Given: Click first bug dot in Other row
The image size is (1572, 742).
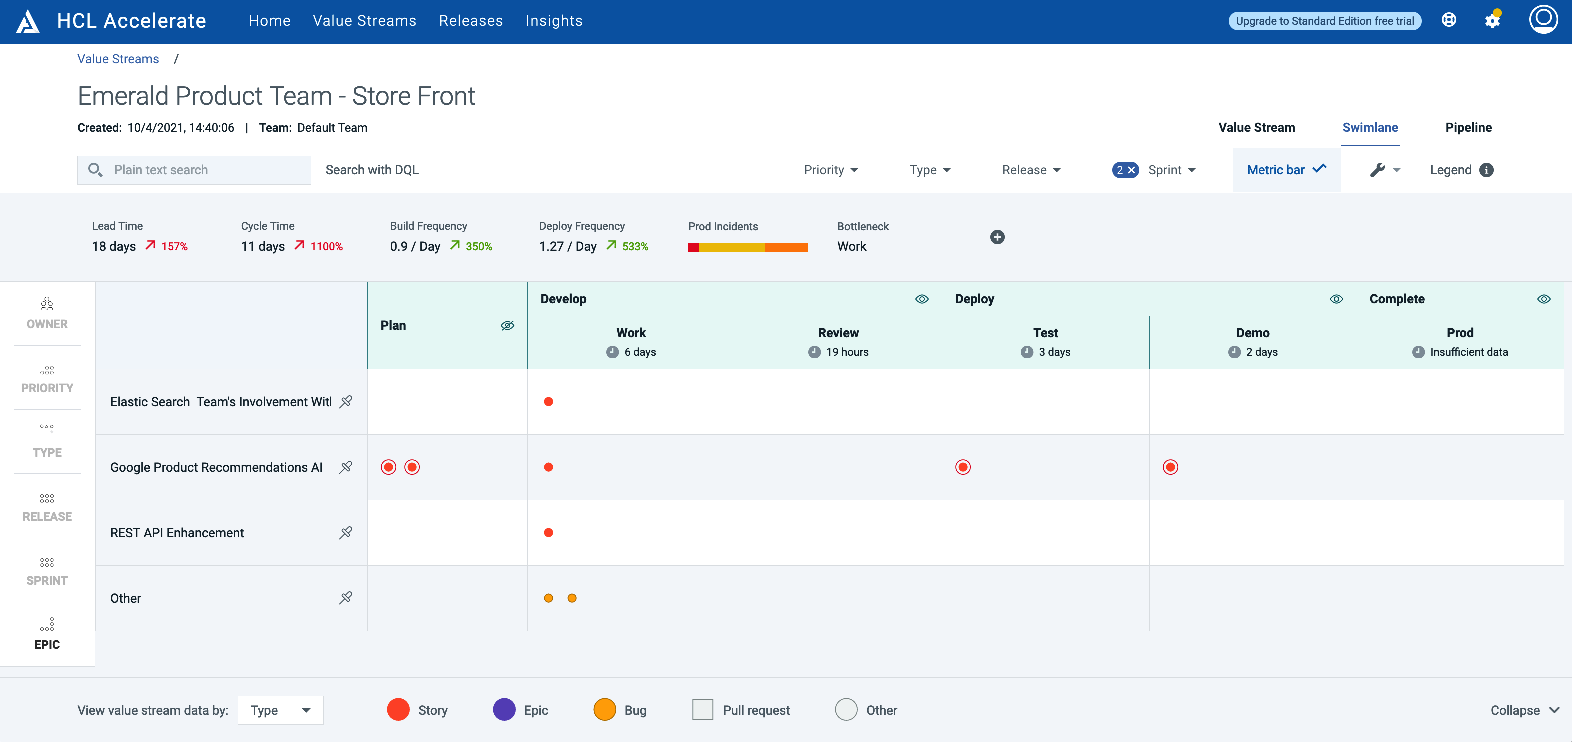Looking at the screenshot, I should 548,598.
